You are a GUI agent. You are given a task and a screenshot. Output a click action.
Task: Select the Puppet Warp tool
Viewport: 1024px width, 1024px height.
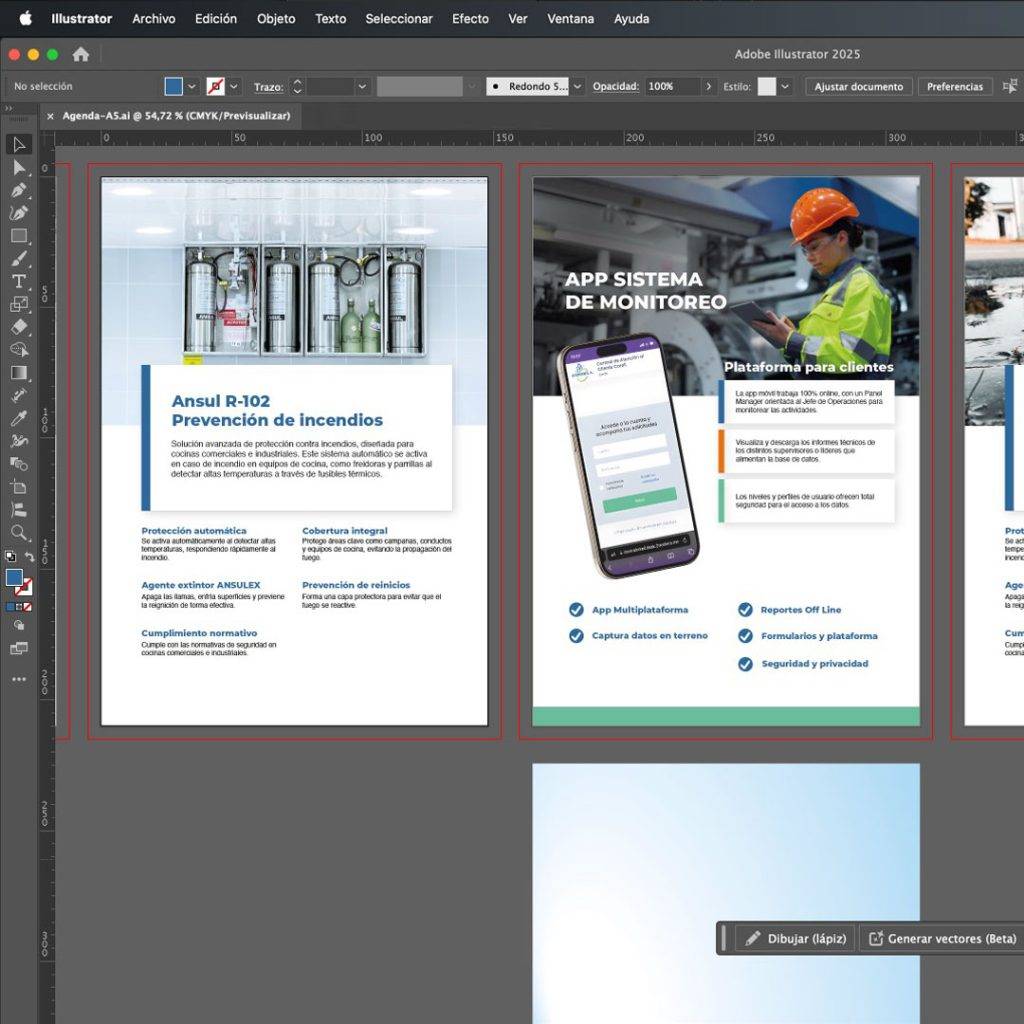[x=19, y=441]
